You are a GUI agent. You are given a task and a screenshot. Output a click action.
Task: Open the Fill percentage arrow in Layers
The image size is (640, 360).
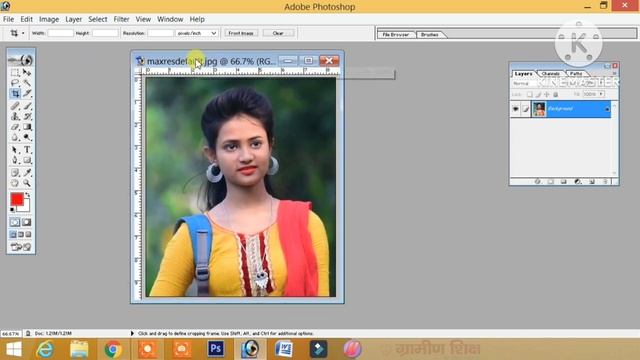tap(601, 94)
